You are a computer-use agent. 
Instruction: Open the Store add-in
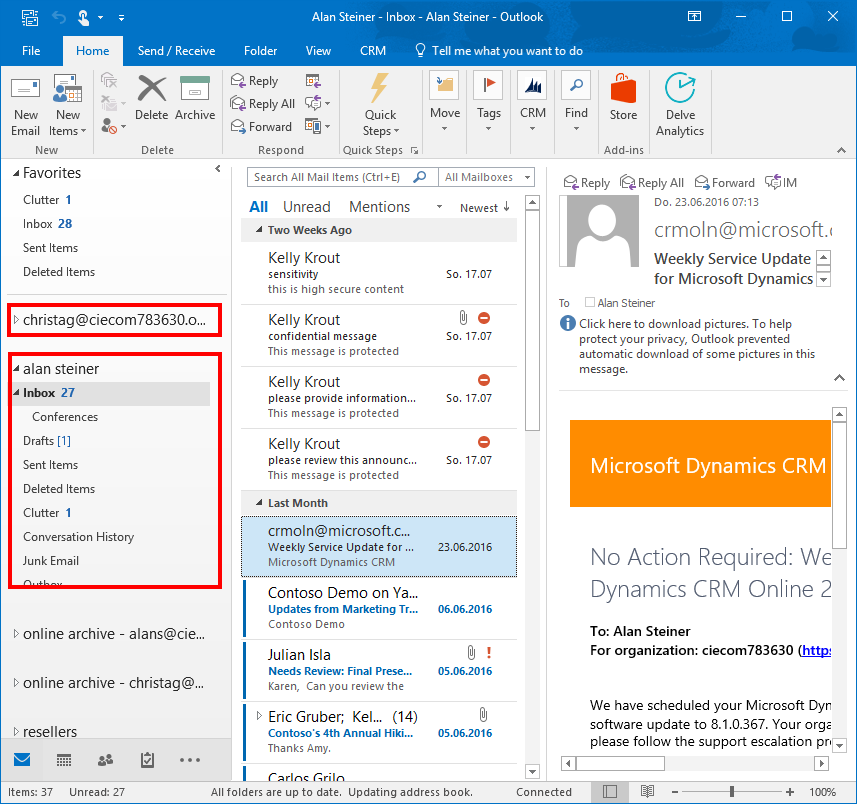(x=623, y=99)
